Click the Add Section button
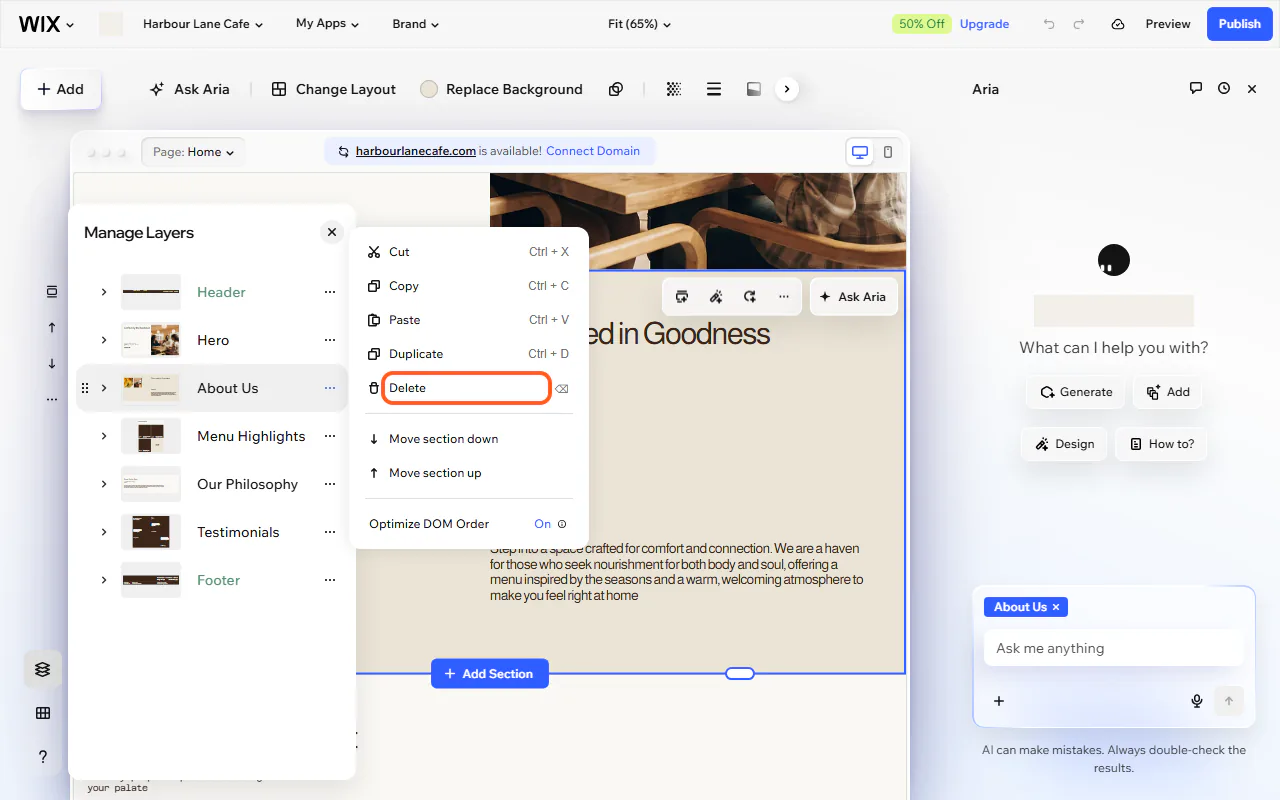Viewport: 1280px width, 800px height. click(490, 674)
